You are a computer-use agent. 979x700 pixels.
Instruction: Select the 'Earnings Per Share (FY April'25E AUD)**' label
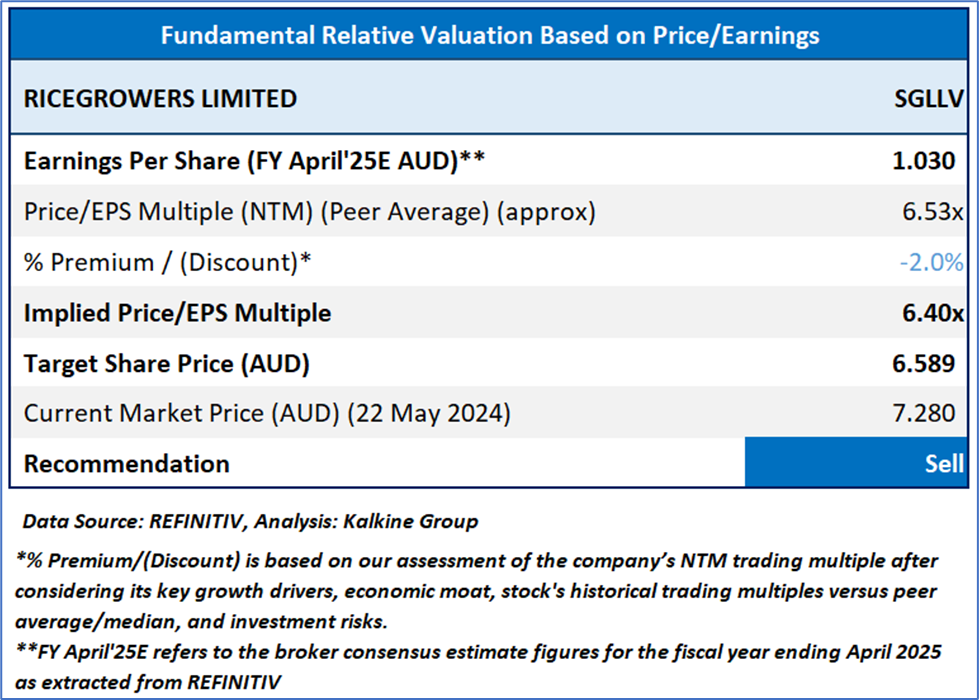point(254,161)
